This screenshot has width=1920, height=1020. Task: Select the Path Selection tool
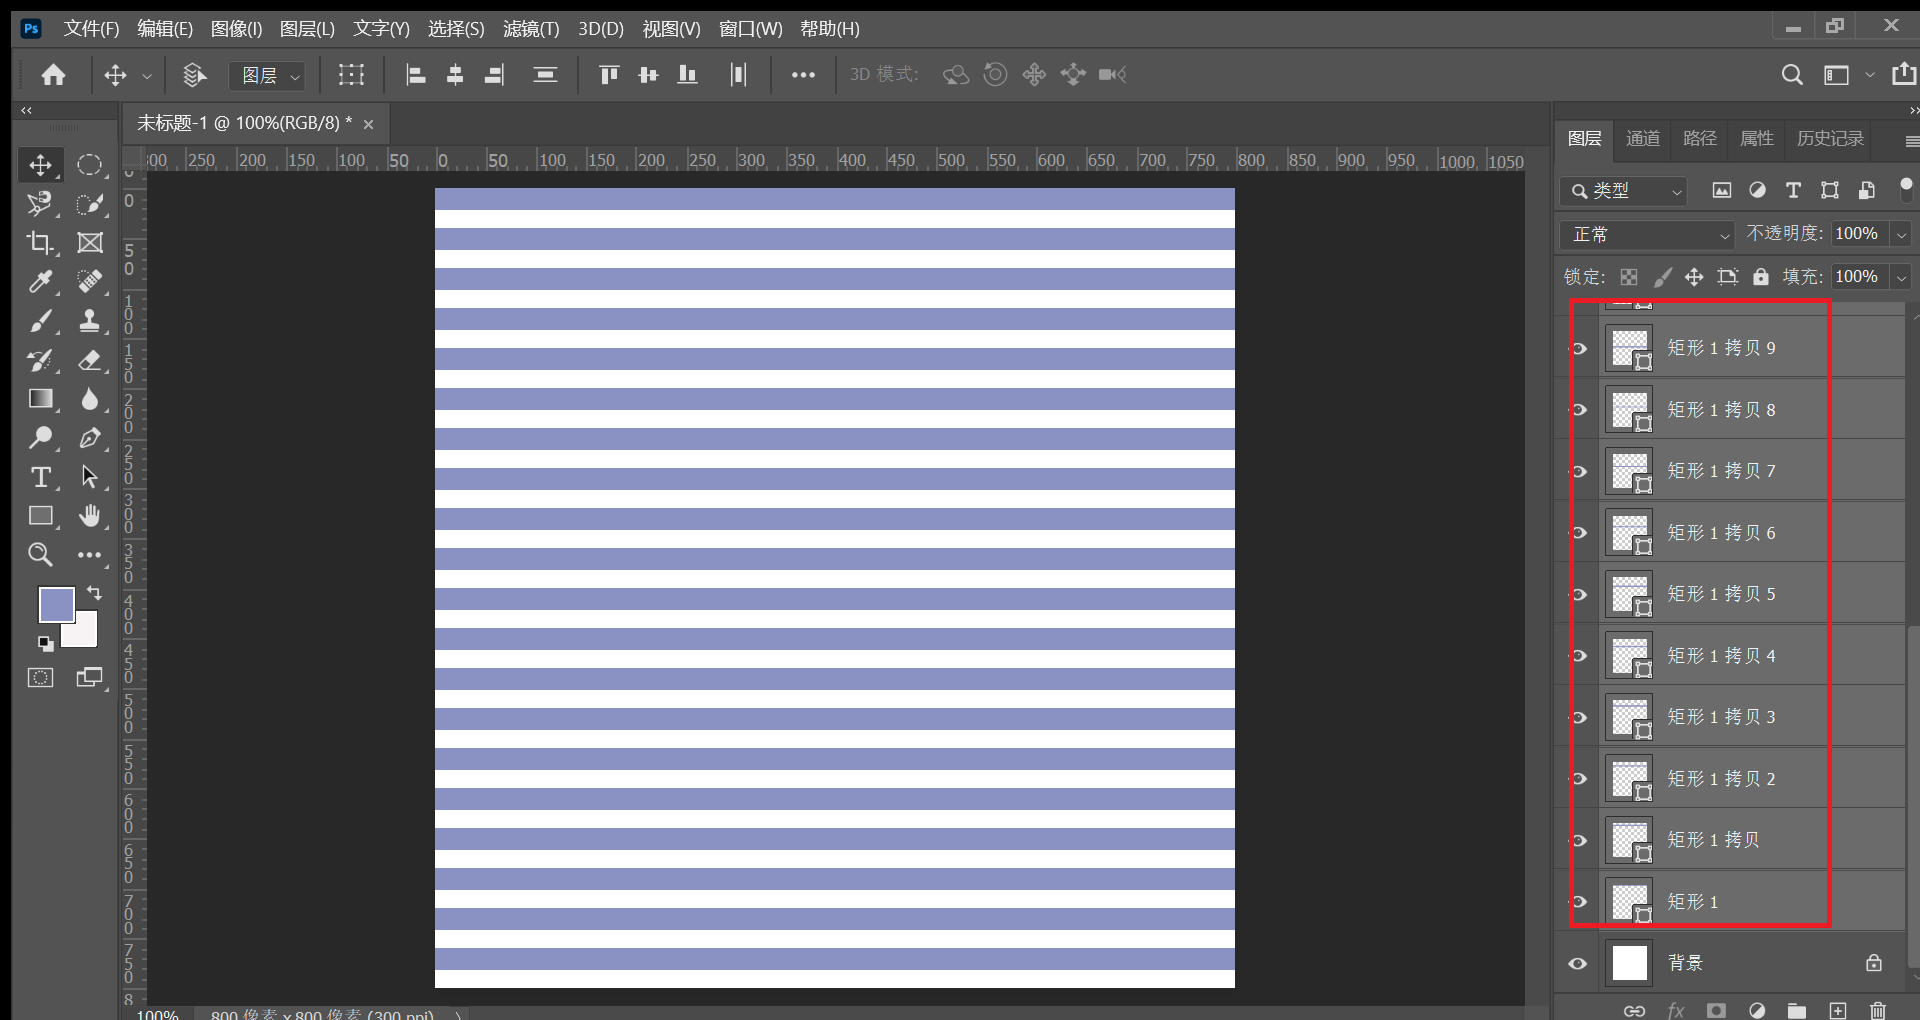(x=90, y=477)
